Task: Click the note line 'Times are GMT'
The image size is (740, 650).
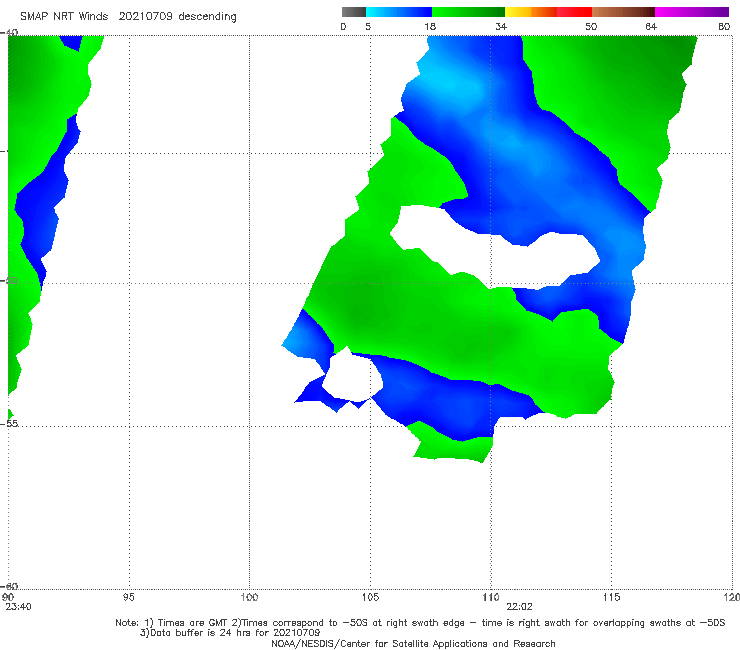Action: (x=193, y=623)
